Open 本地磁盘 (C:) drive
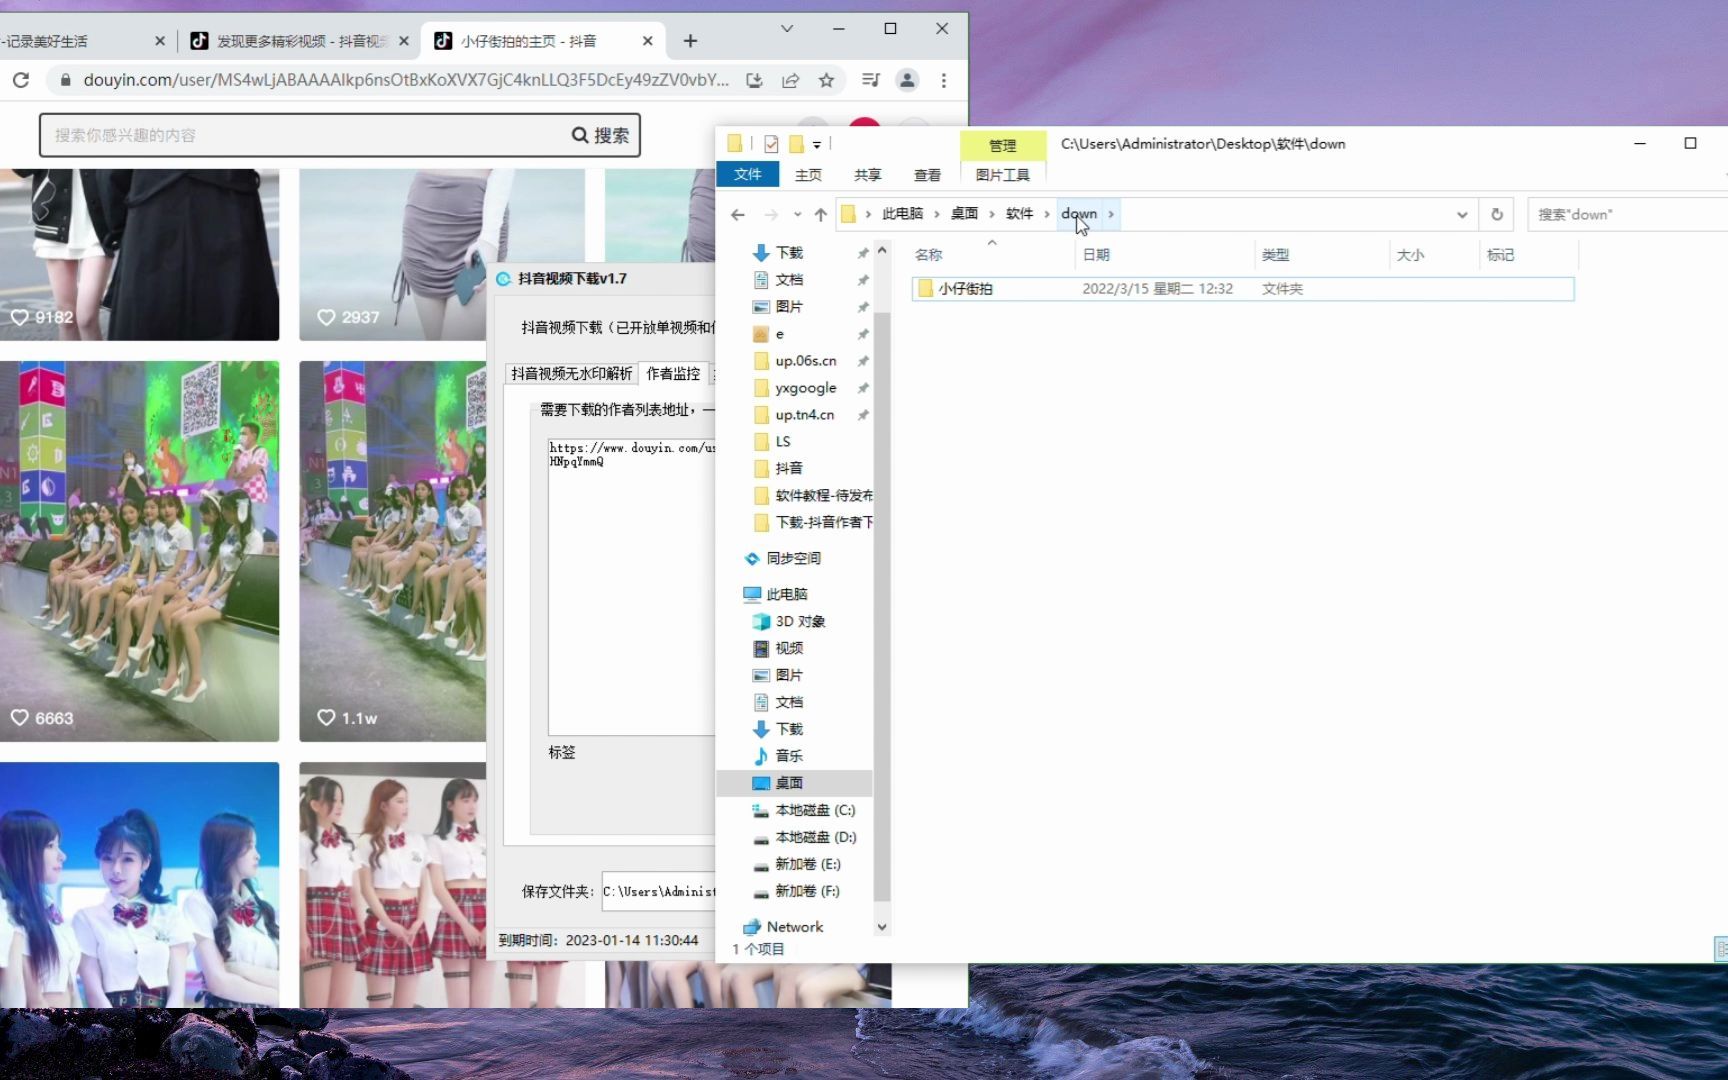The image size is (1728, 1080). click(815, 810)
